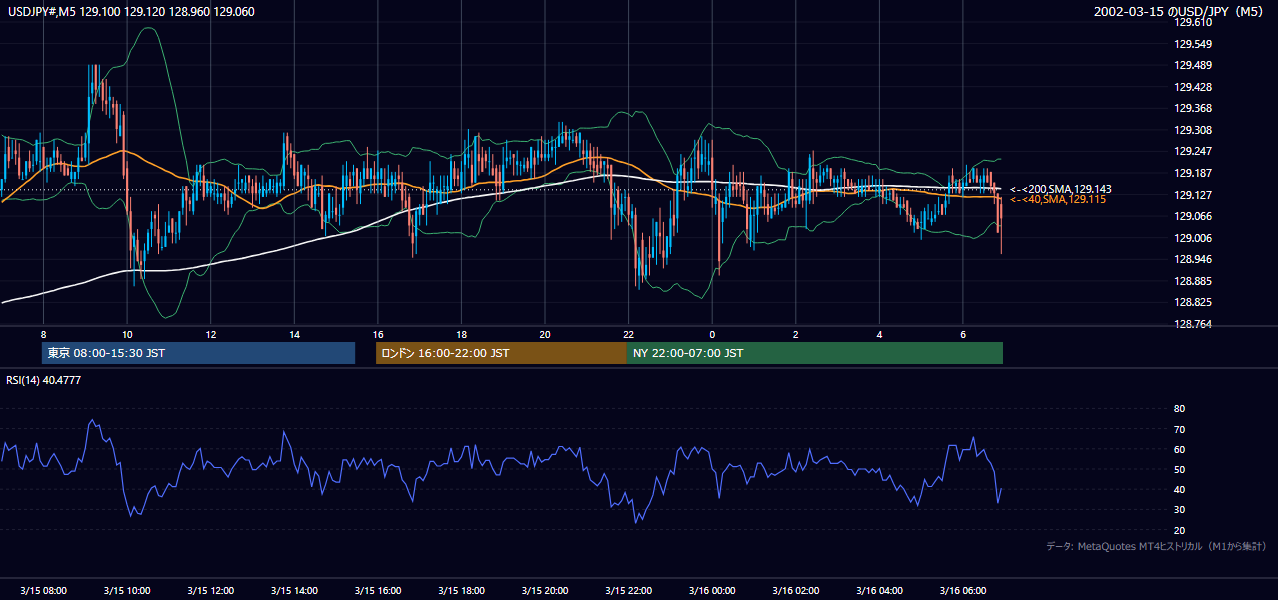Click the 3/15 14:00 time label
1278x600 pixels.
click(294, 591)
